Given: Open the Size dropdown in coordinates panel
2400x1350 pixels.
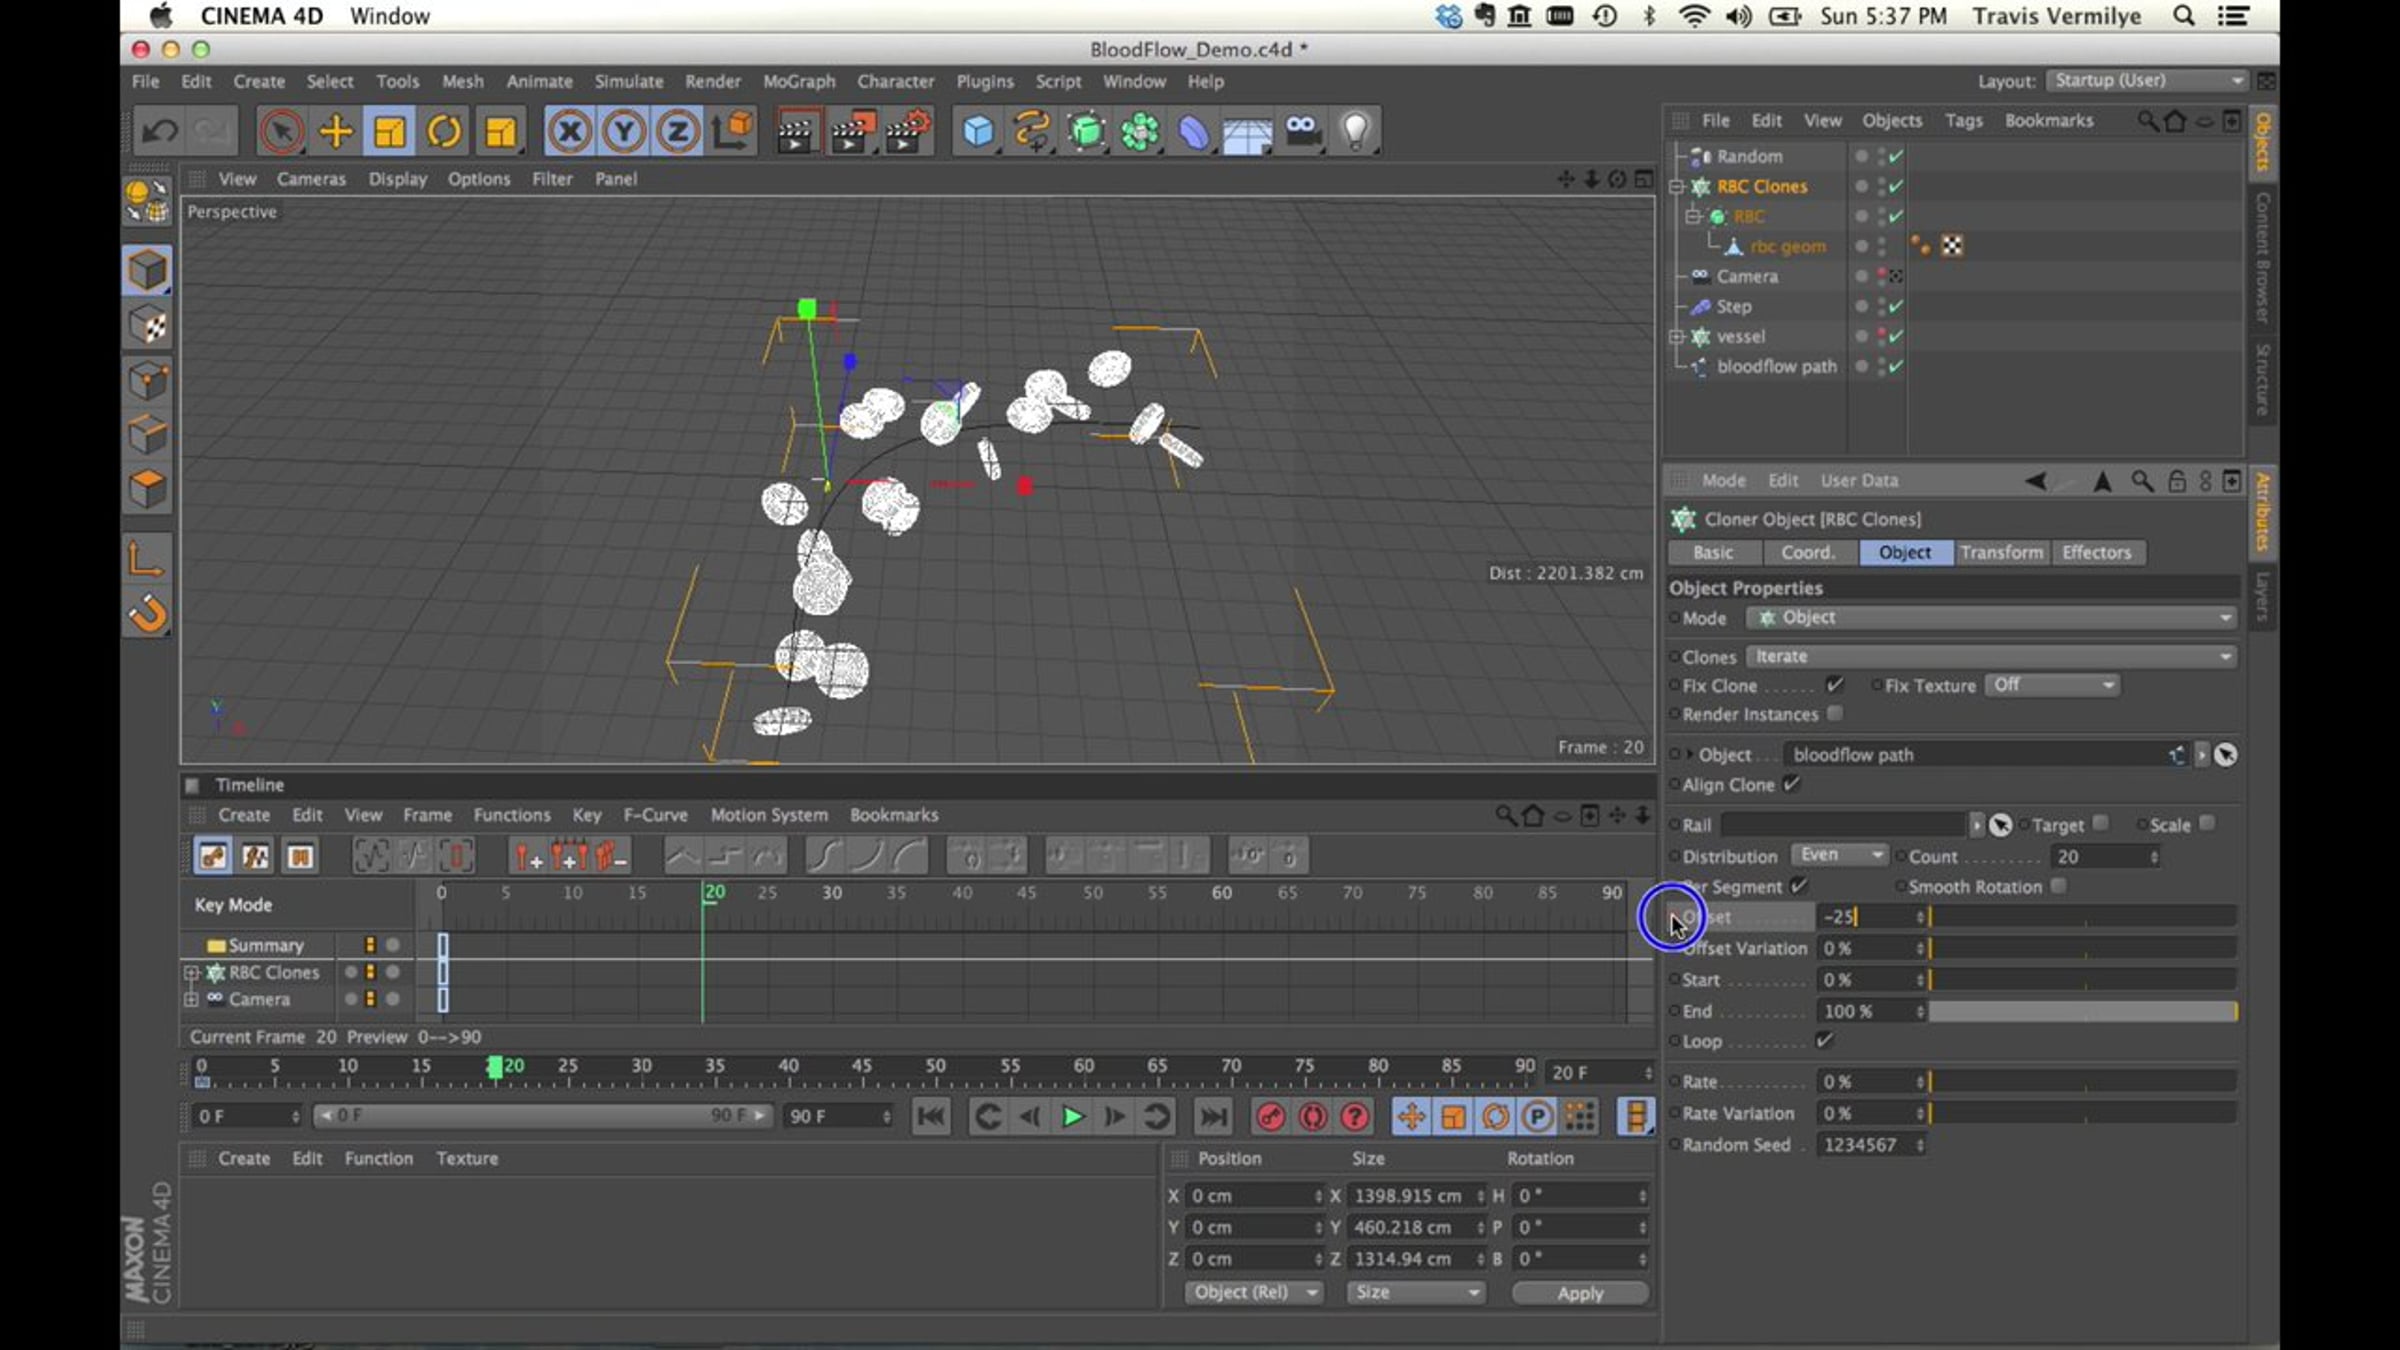Looking at the screenshot, I should 1416,1292.
